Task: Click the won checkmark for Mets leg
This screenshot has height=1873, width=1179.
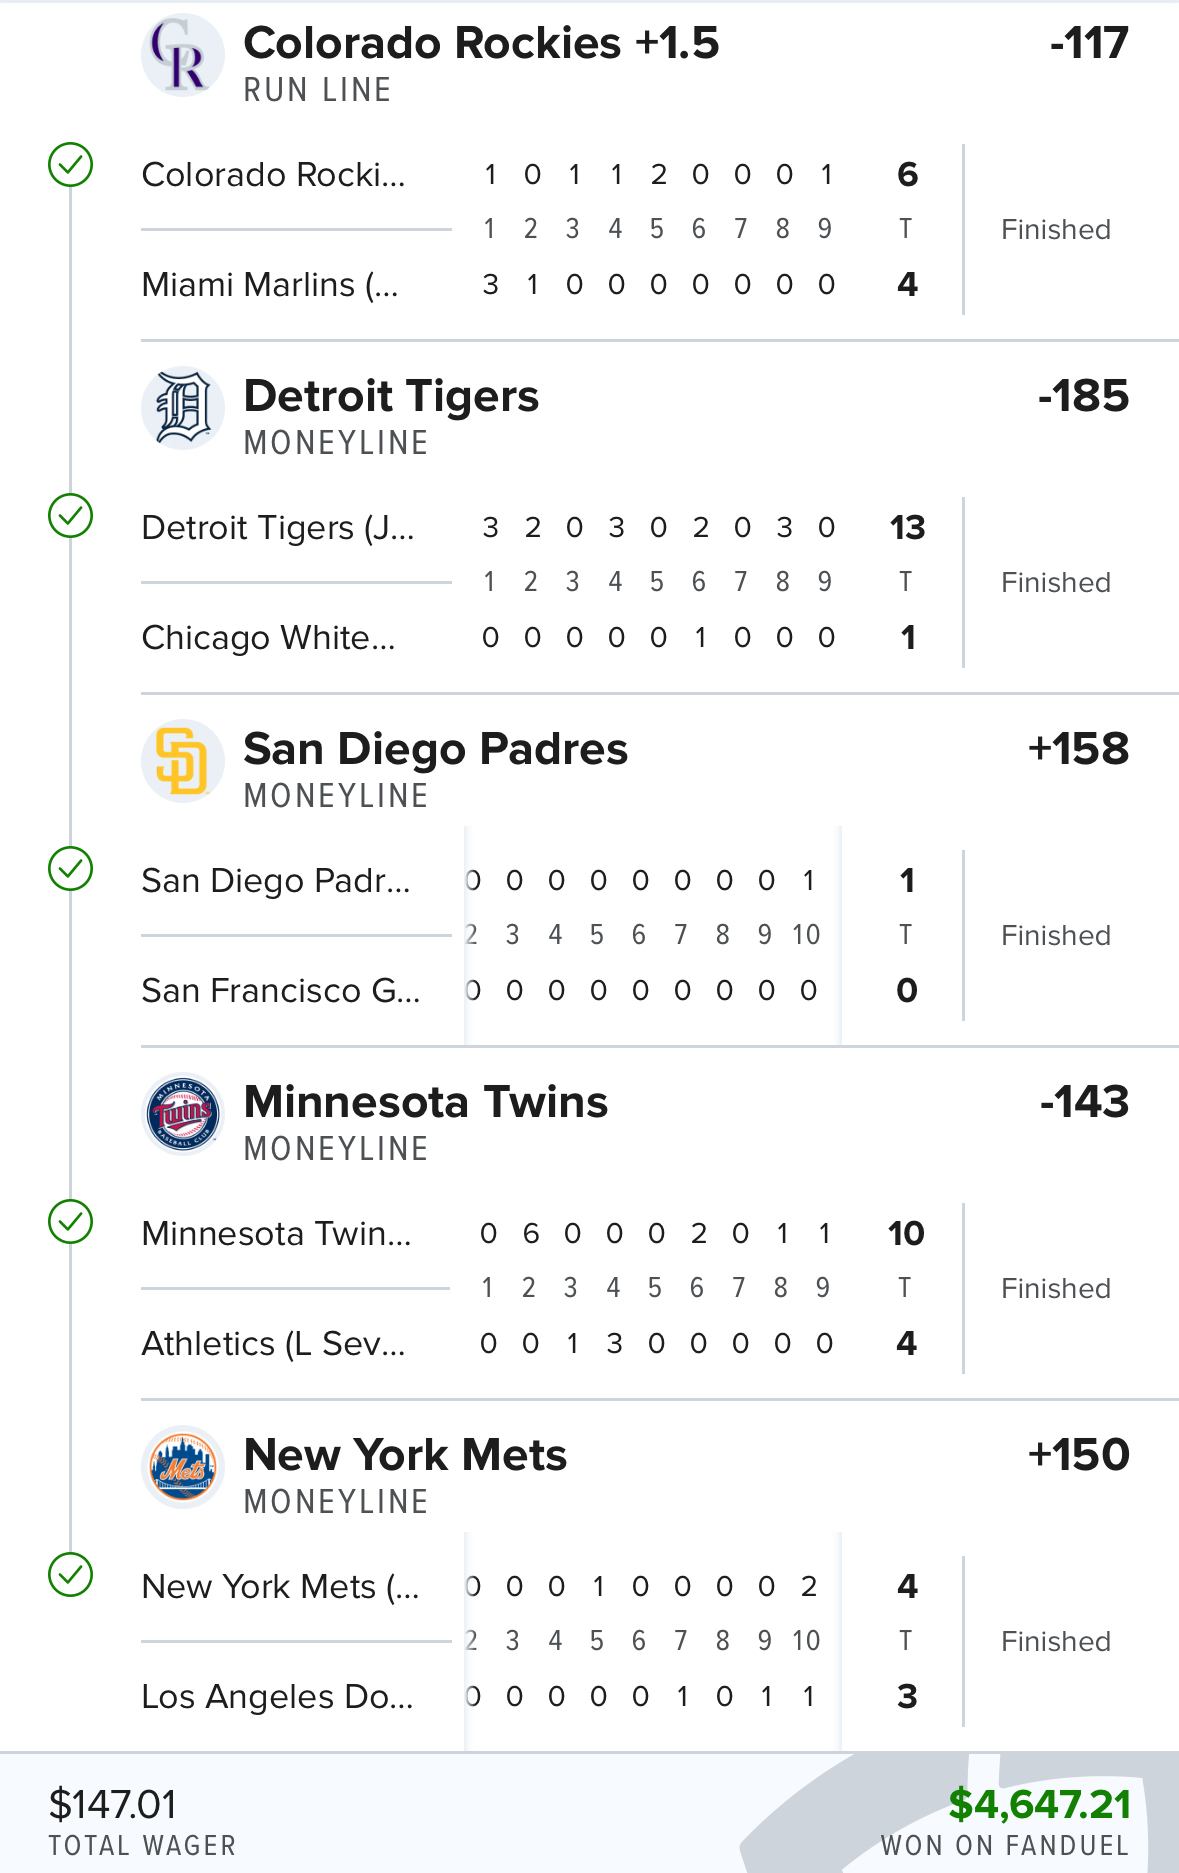Action: [71, 1575]
